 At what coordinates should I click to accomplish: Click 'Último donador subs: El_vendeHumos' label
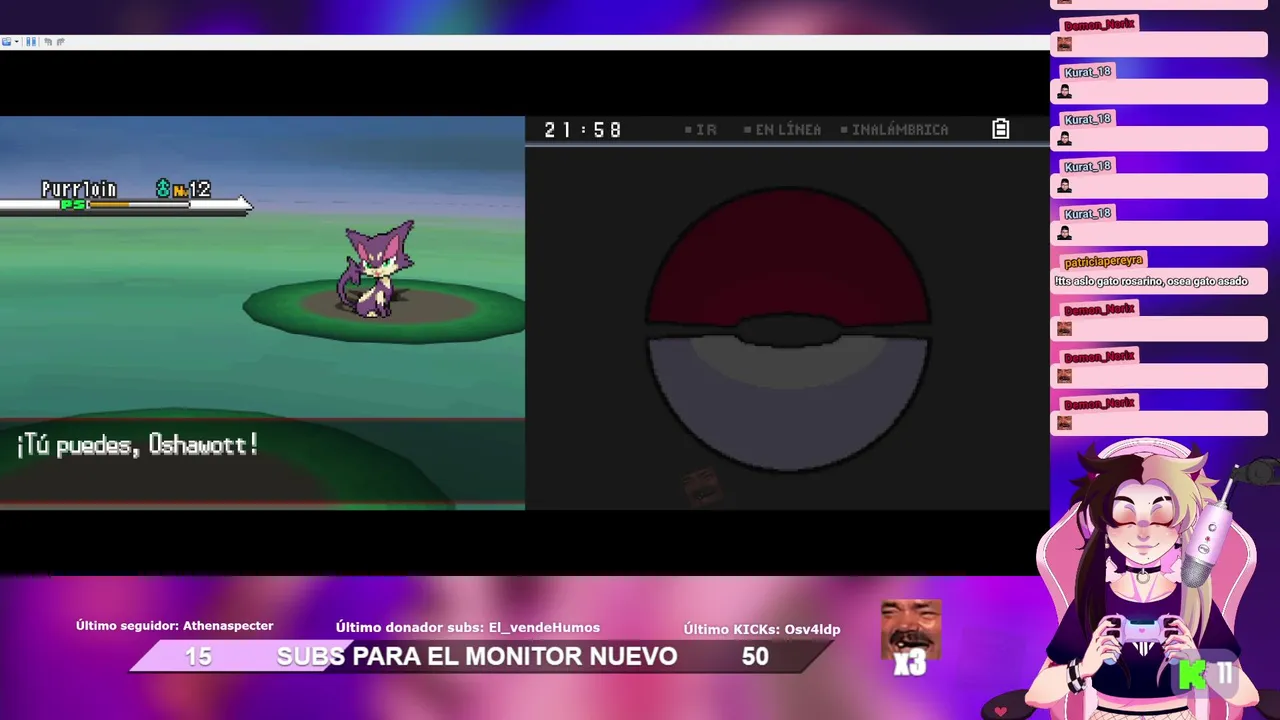(468, 628)
